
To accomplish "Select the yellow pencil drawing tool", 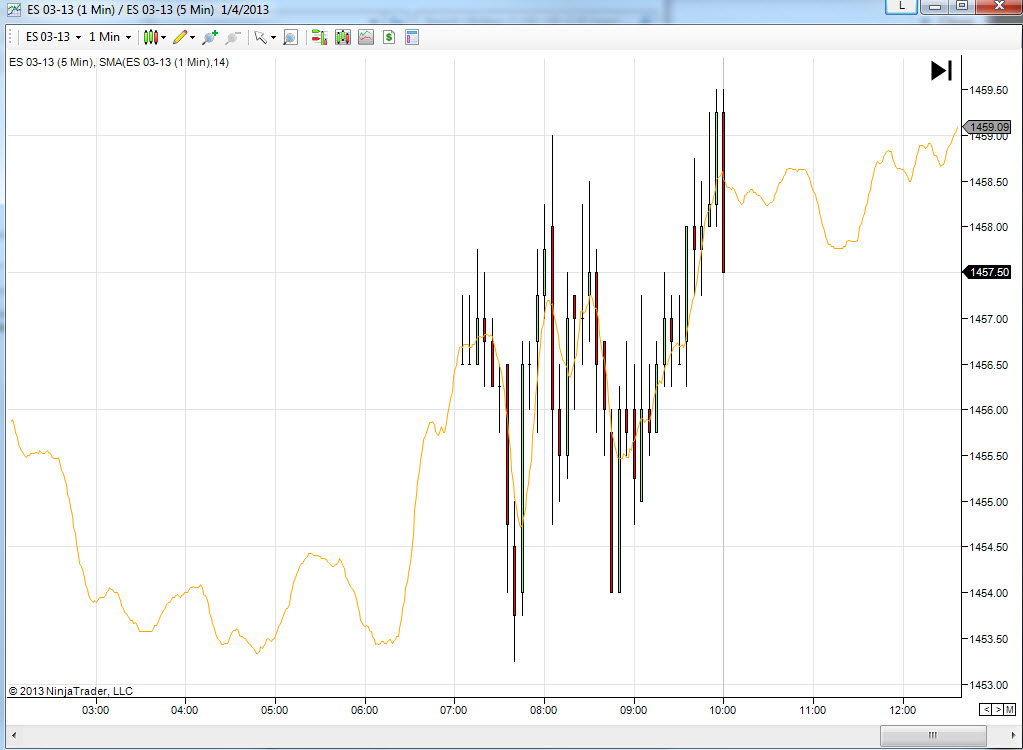I will point(180,37).
